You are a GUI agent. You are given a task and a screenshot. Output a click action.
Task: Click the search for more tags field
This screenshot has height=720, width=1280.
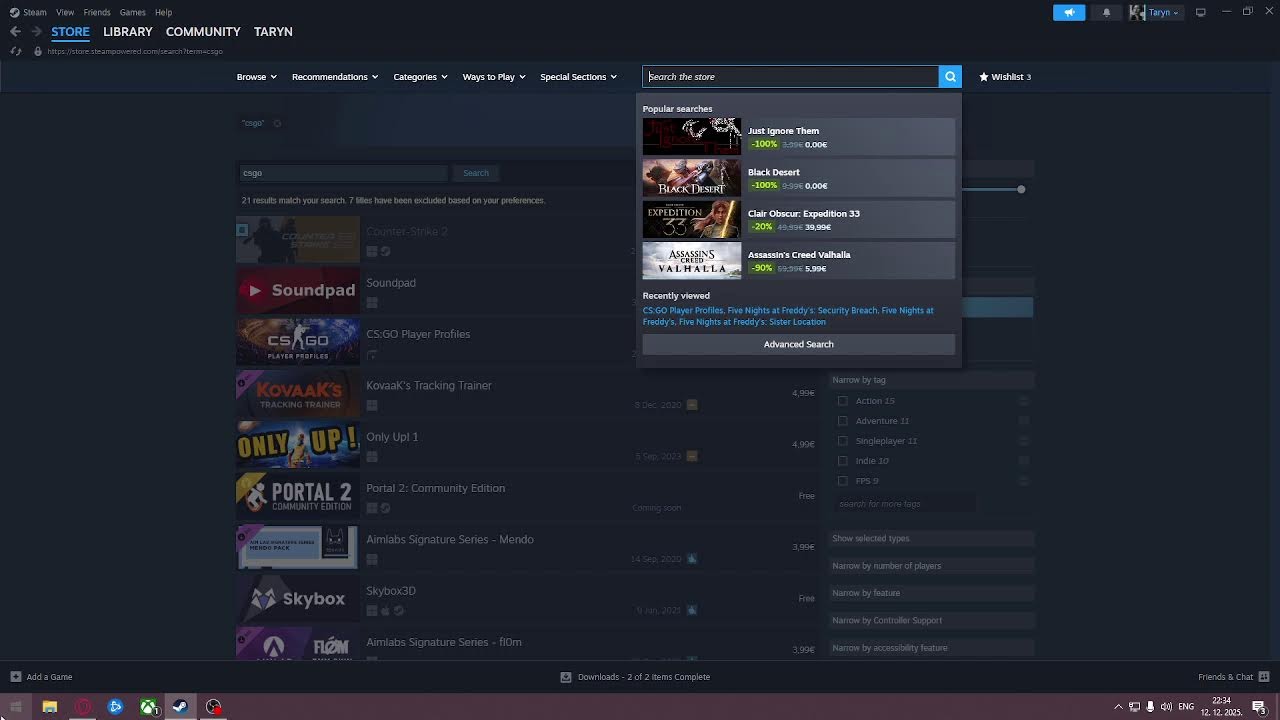coord(905,504)
